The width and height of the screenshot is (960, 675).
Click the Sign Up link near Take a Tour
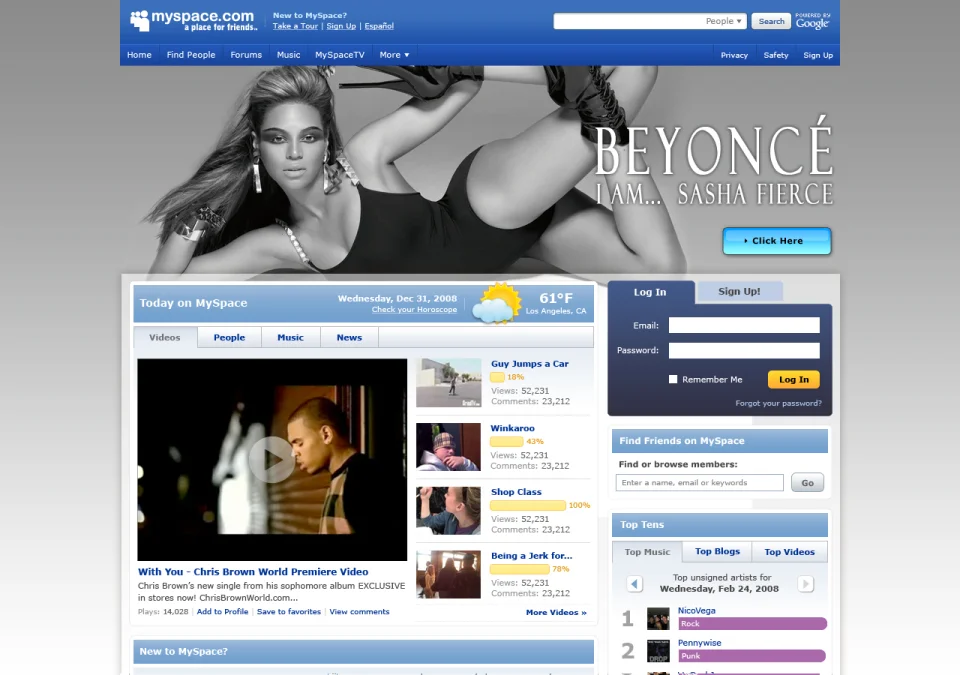(341, 26)
